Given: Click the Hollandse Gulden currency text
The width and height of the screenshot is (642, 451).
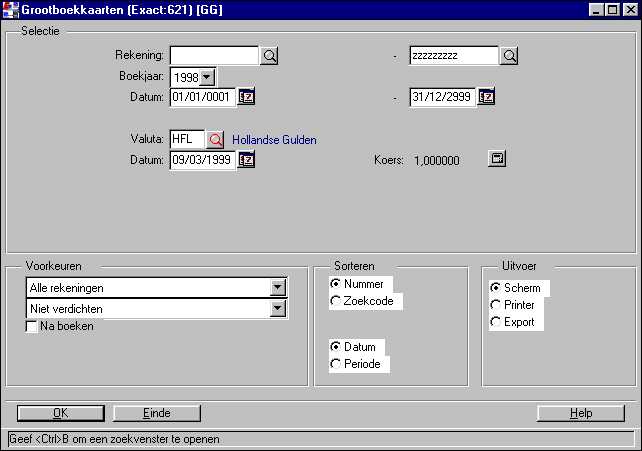Looking at the screenshot, I should (x=274, y=140).
